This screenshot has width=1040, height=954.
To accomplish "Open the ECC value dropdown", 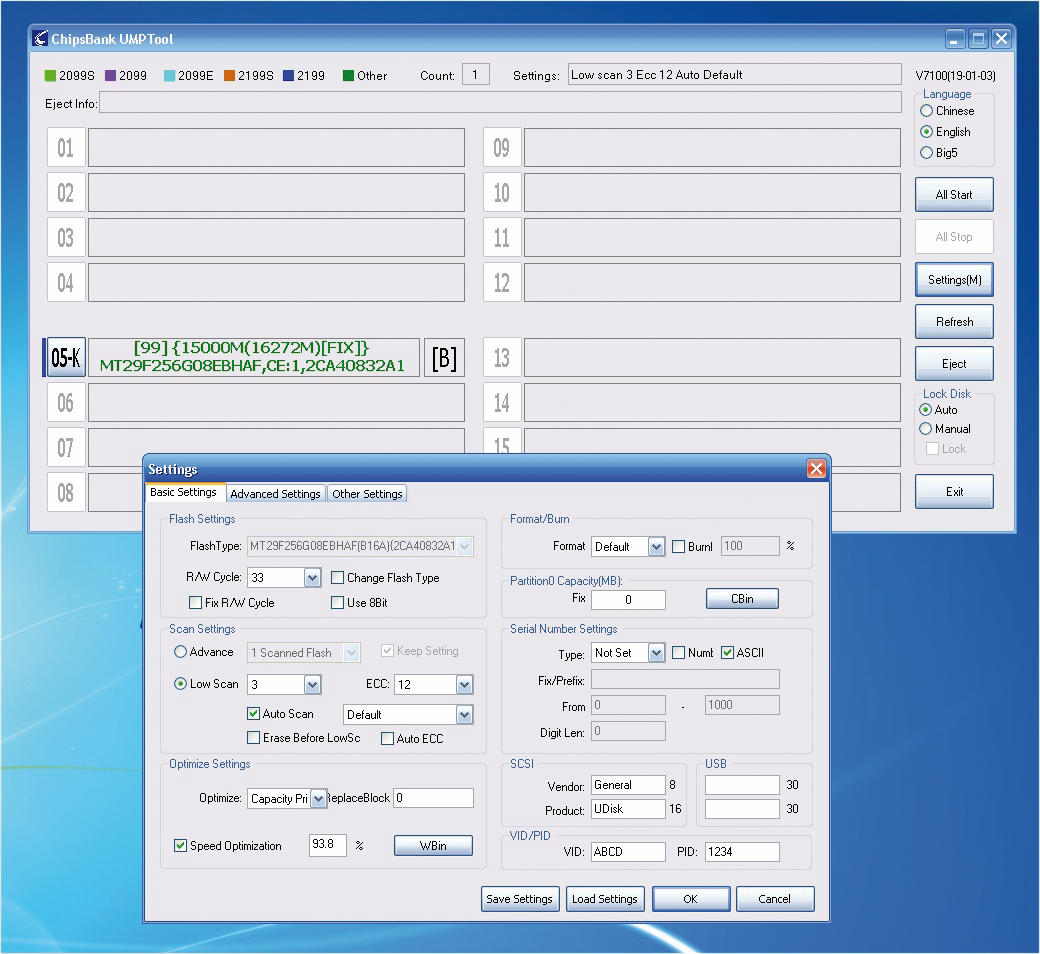I will pos(464,685).
